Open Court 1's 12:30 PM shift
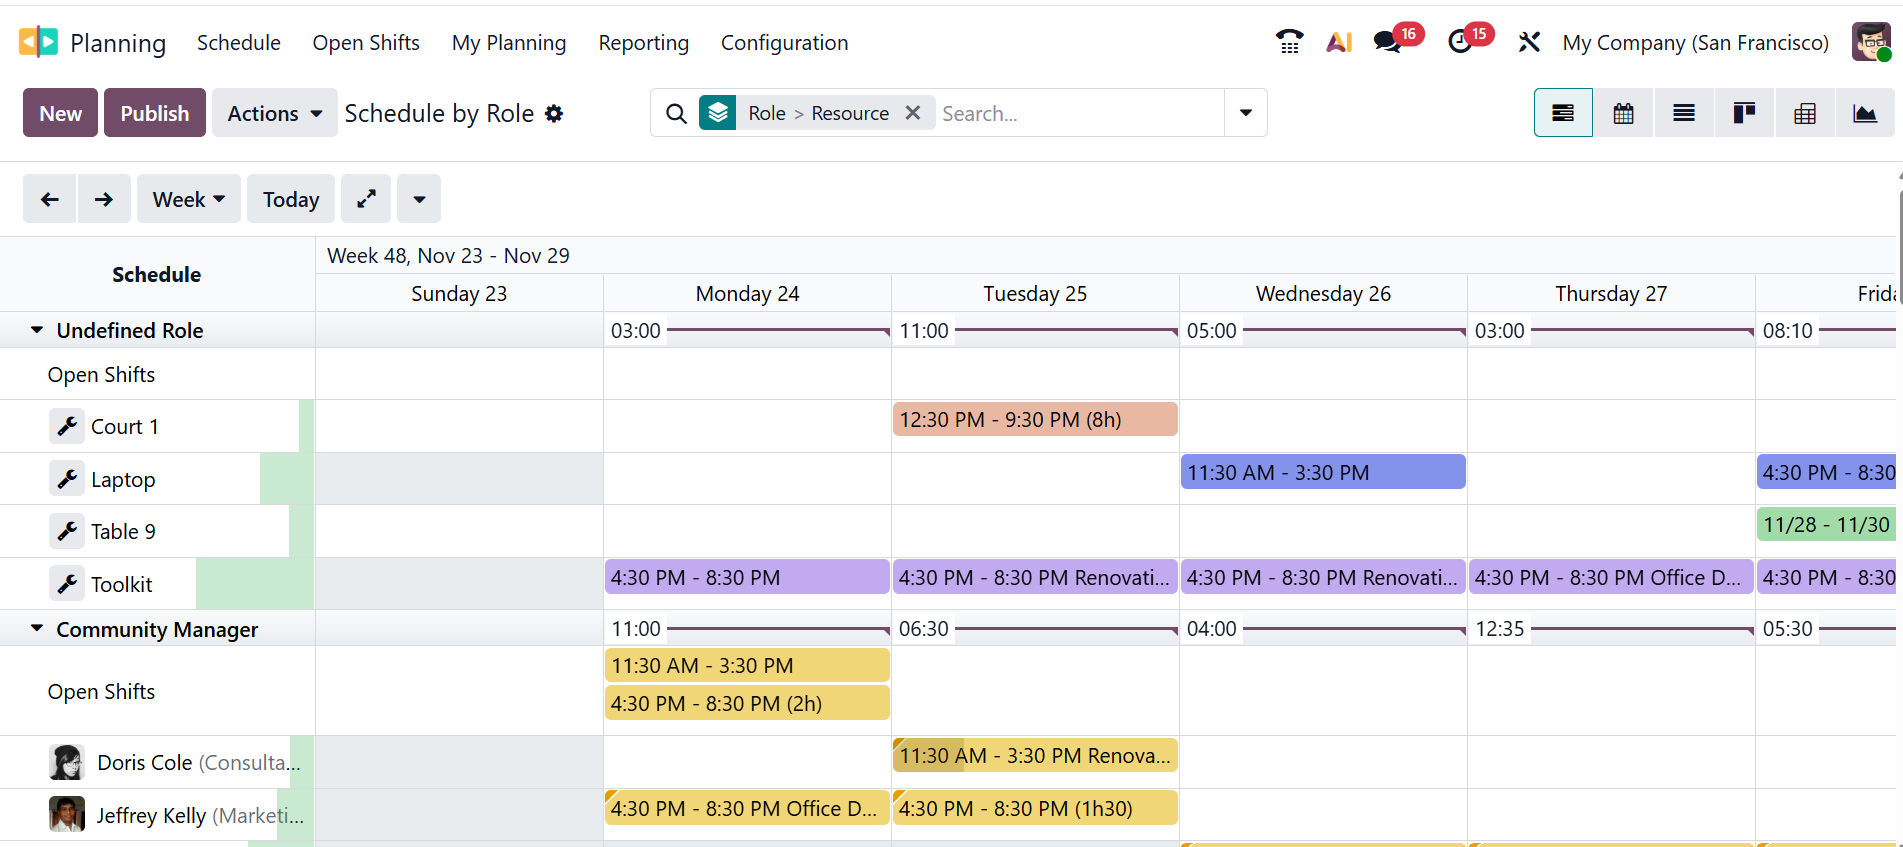The height and width of the screenshot is (847, 1903). pyautogui.click(x=1034, y=420)
